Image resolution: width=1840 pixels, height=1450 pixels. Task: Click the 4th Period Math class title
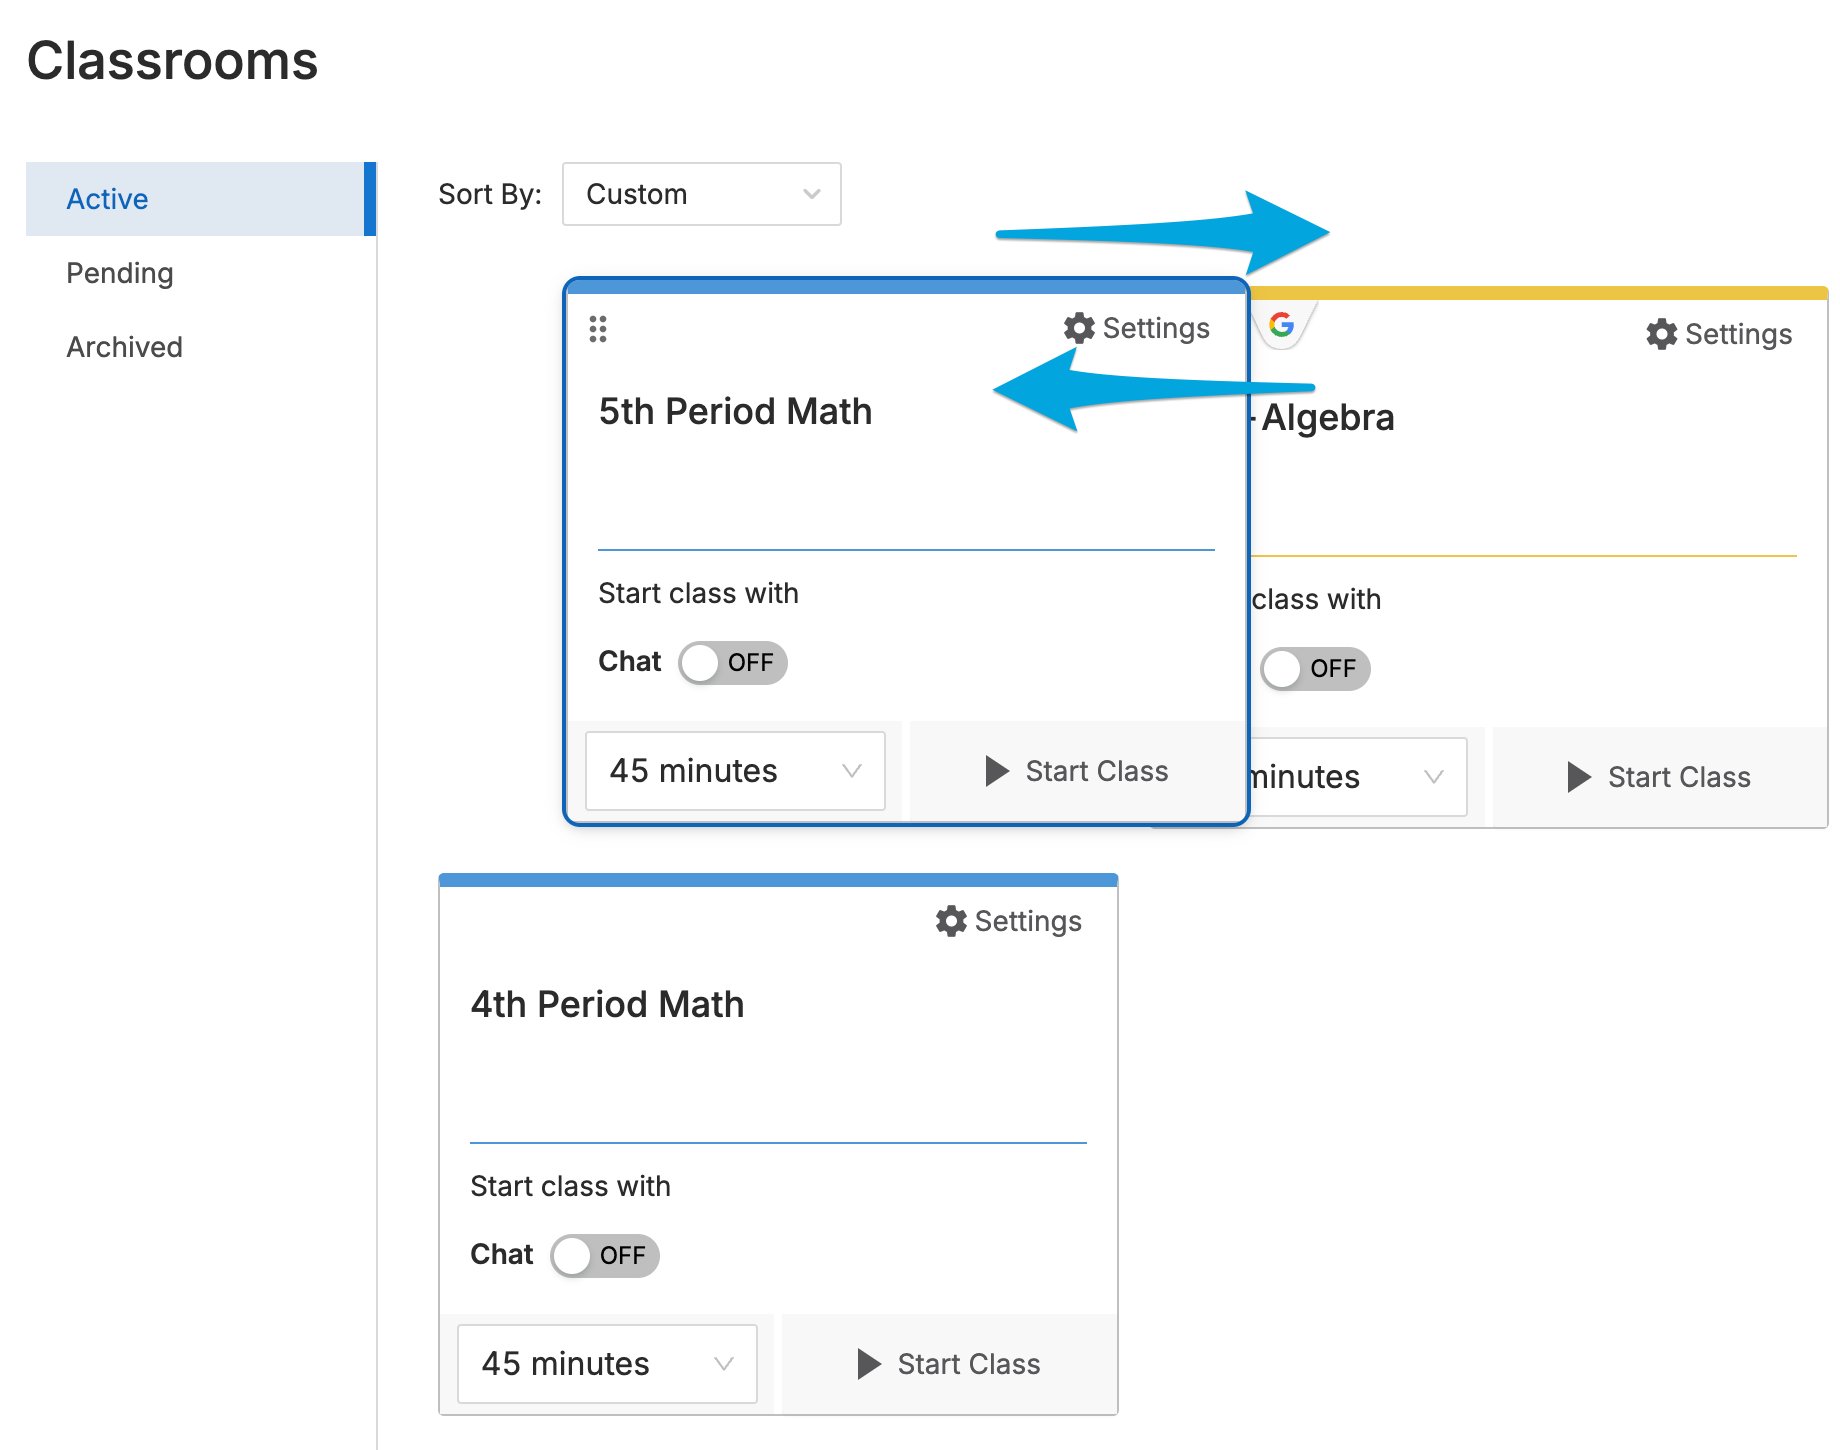(607, 1004)
